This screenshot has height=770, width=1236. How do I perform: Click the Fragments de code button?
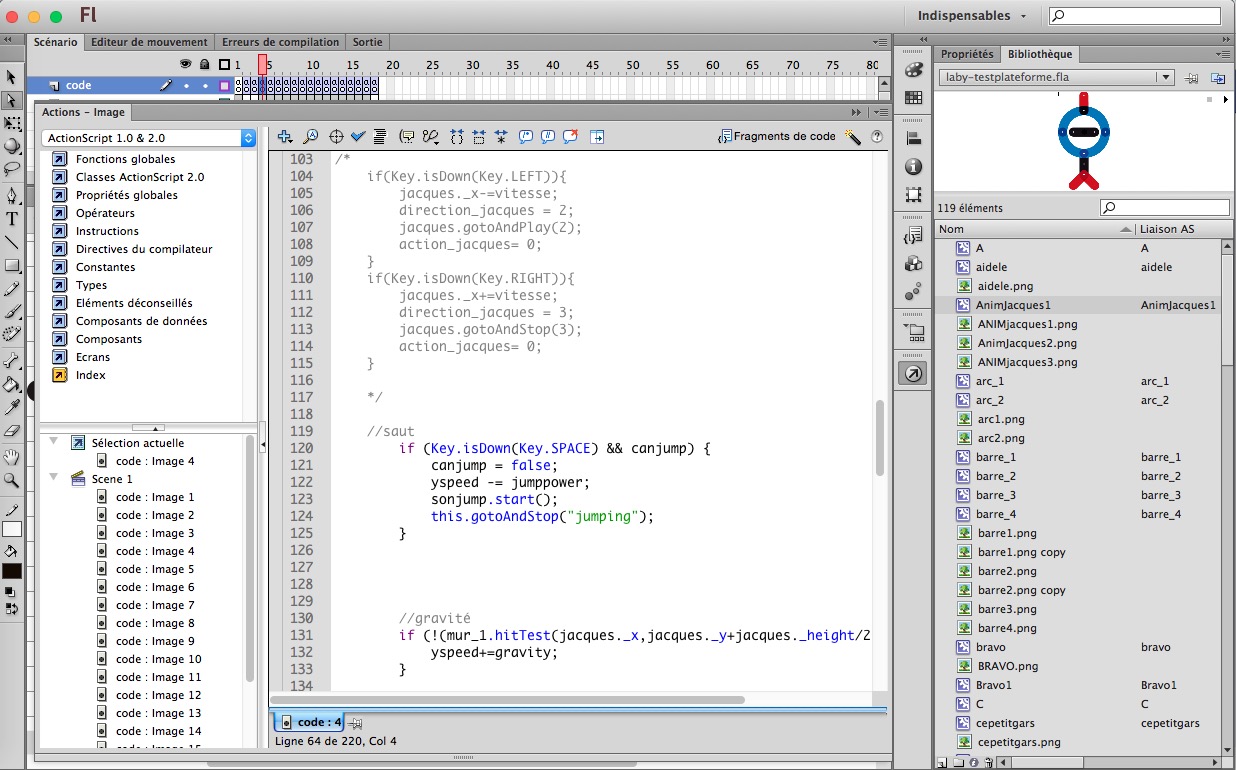(776, 137)
